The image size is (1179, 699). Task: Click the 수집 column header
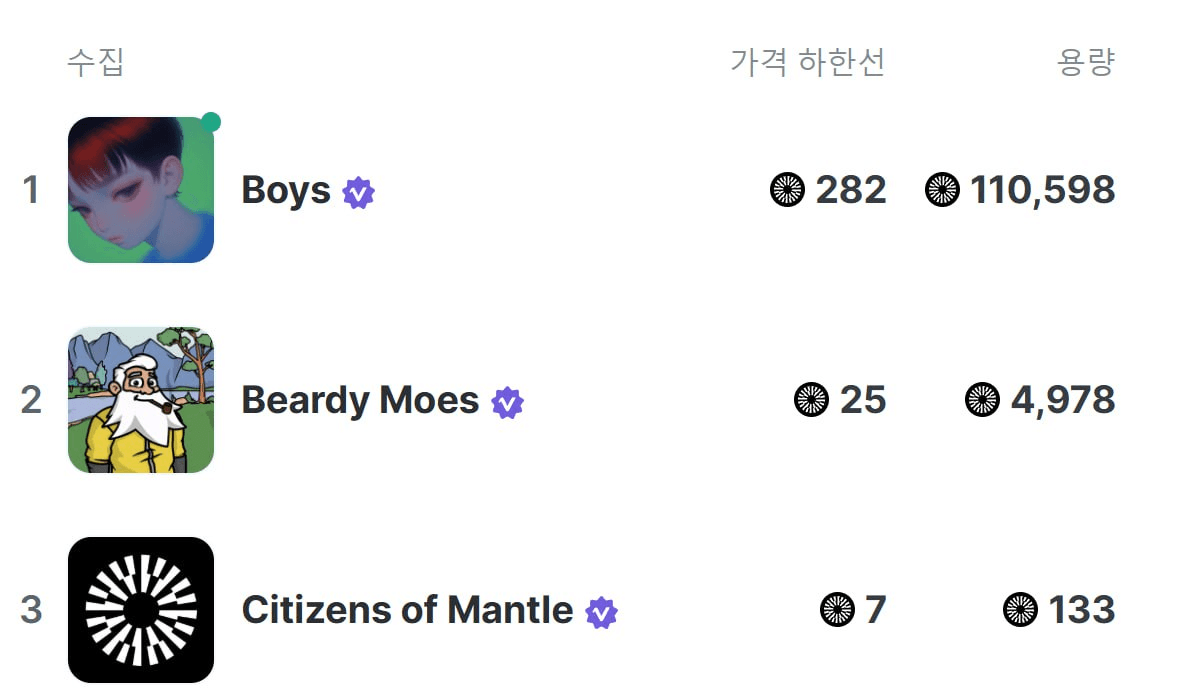click(95, 62)
